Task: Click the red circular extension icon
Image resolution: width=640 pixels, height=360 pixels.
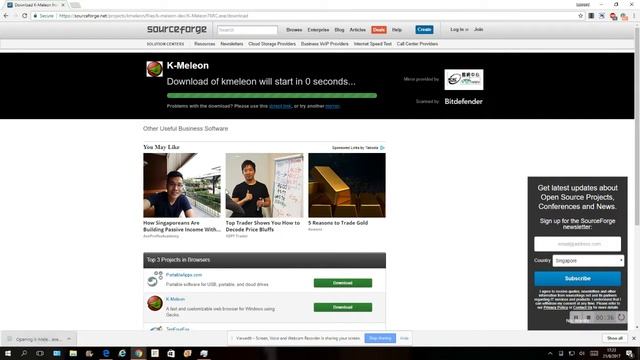Action: [x=613, y=16]
